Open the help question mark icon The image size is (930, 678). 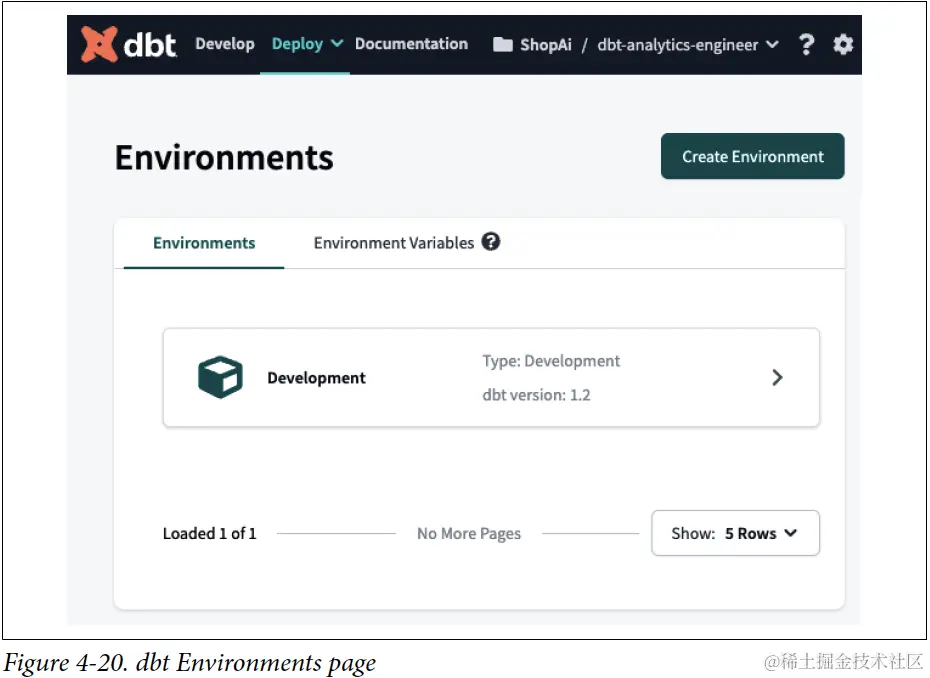[x=806, y=44]
